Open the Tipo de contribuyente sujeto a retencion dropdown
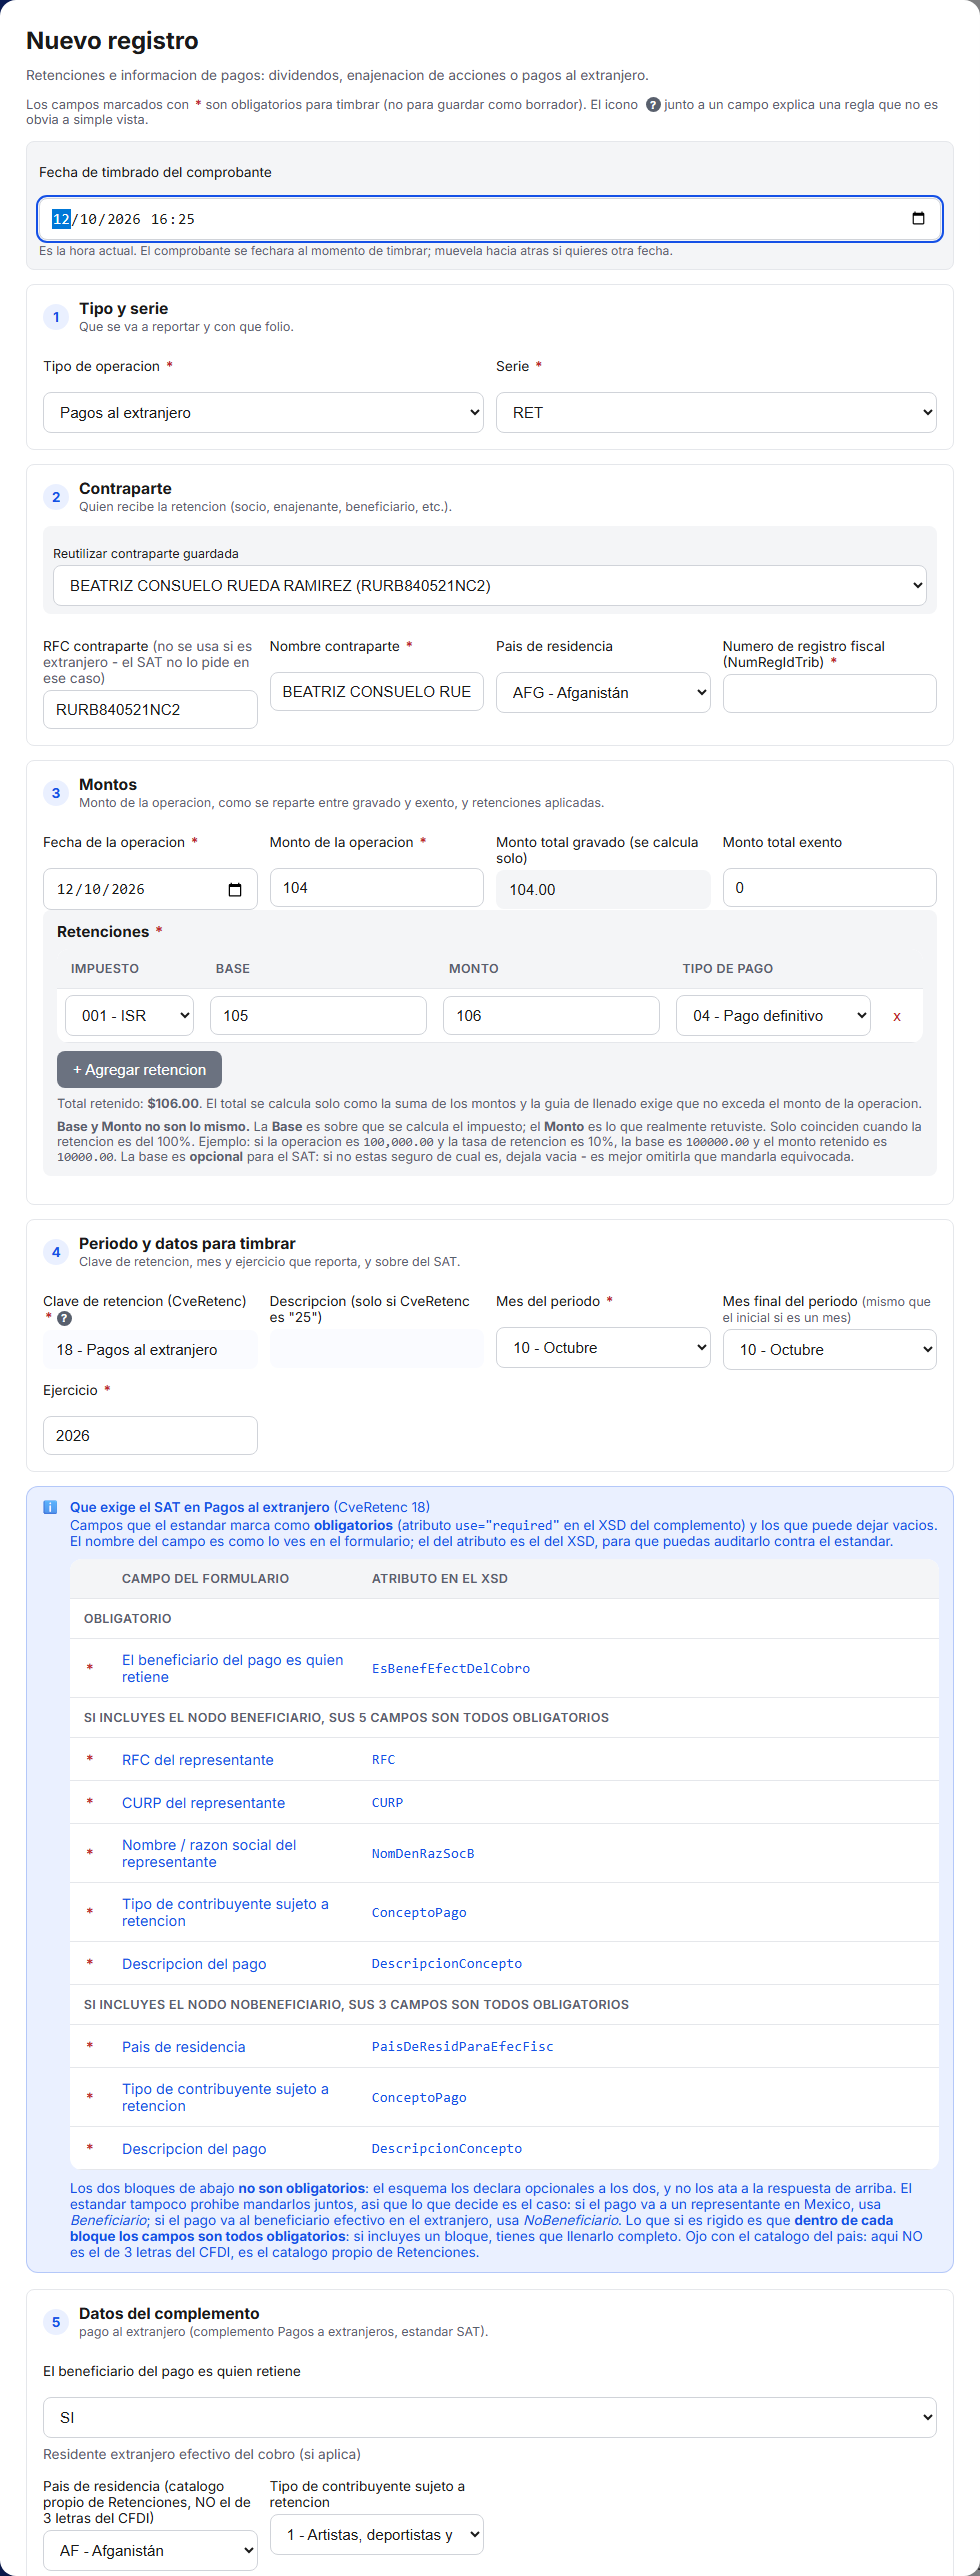This screenshot has width=980, height=2576. pos(377,2534)
